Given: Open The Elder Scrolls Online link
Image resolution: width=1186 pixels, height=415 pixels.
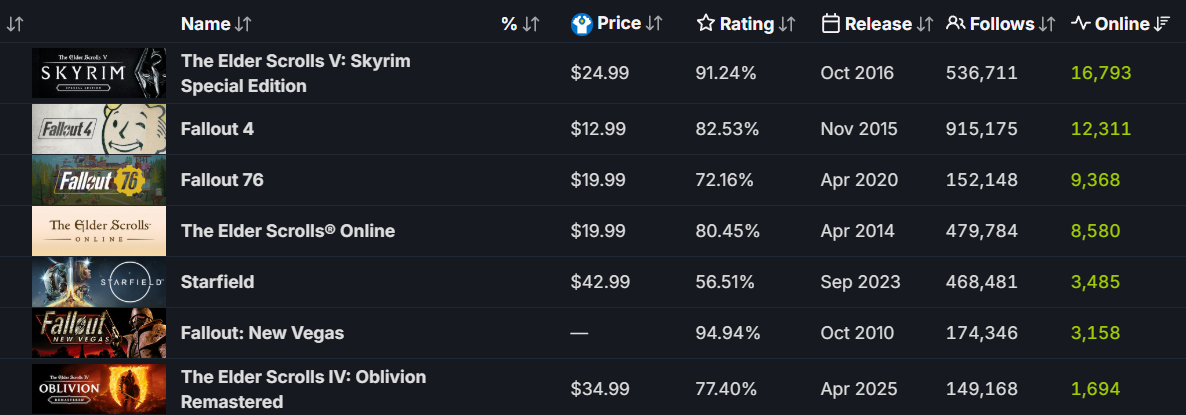Looking at the screenshot, I should [288, 231].
